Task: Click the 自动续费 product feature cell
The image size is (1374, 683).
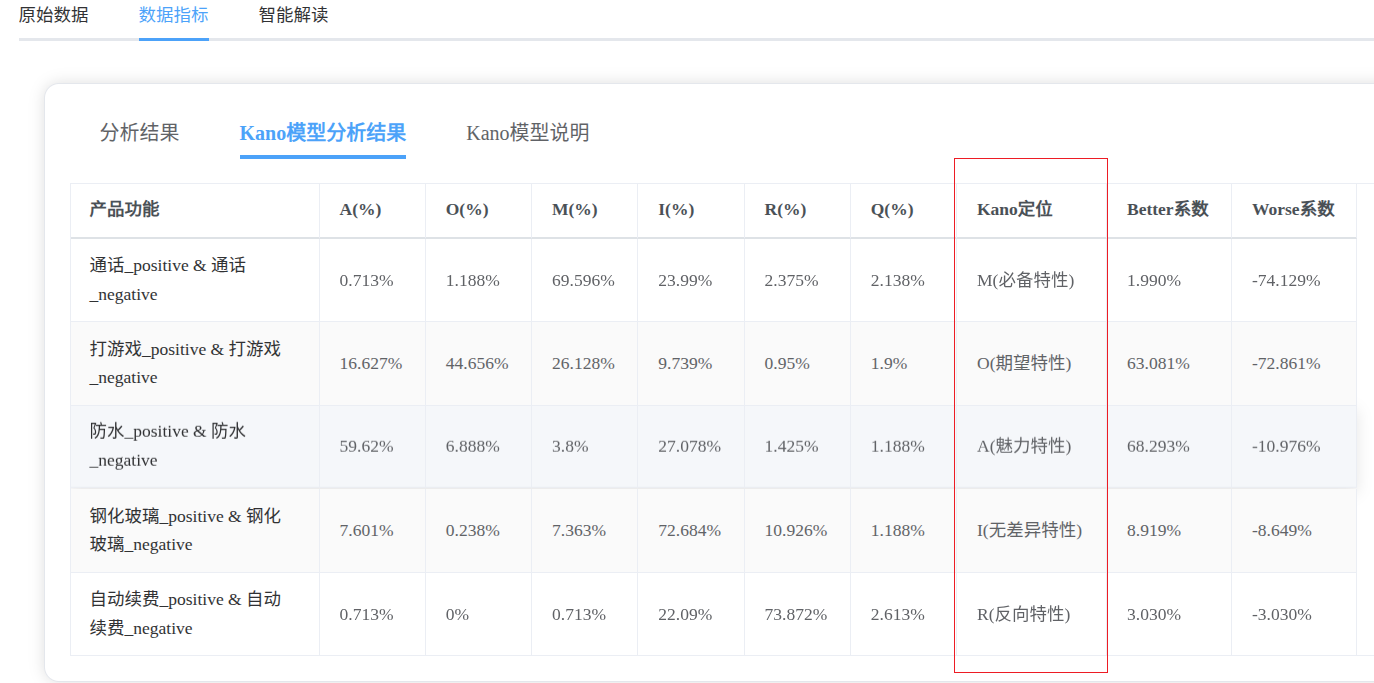Action: click(x=185, y=613)
